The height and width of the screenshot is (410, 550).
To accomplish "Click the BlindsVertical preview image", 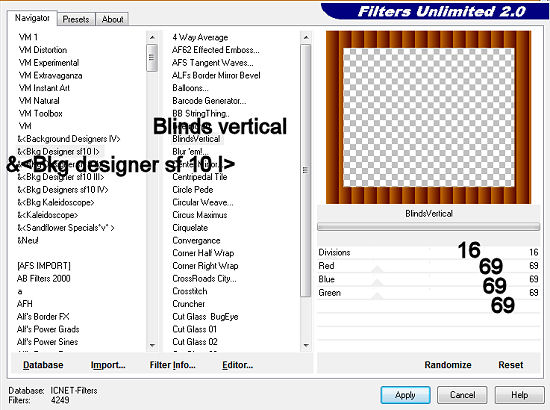I will [x=428, y=117].
